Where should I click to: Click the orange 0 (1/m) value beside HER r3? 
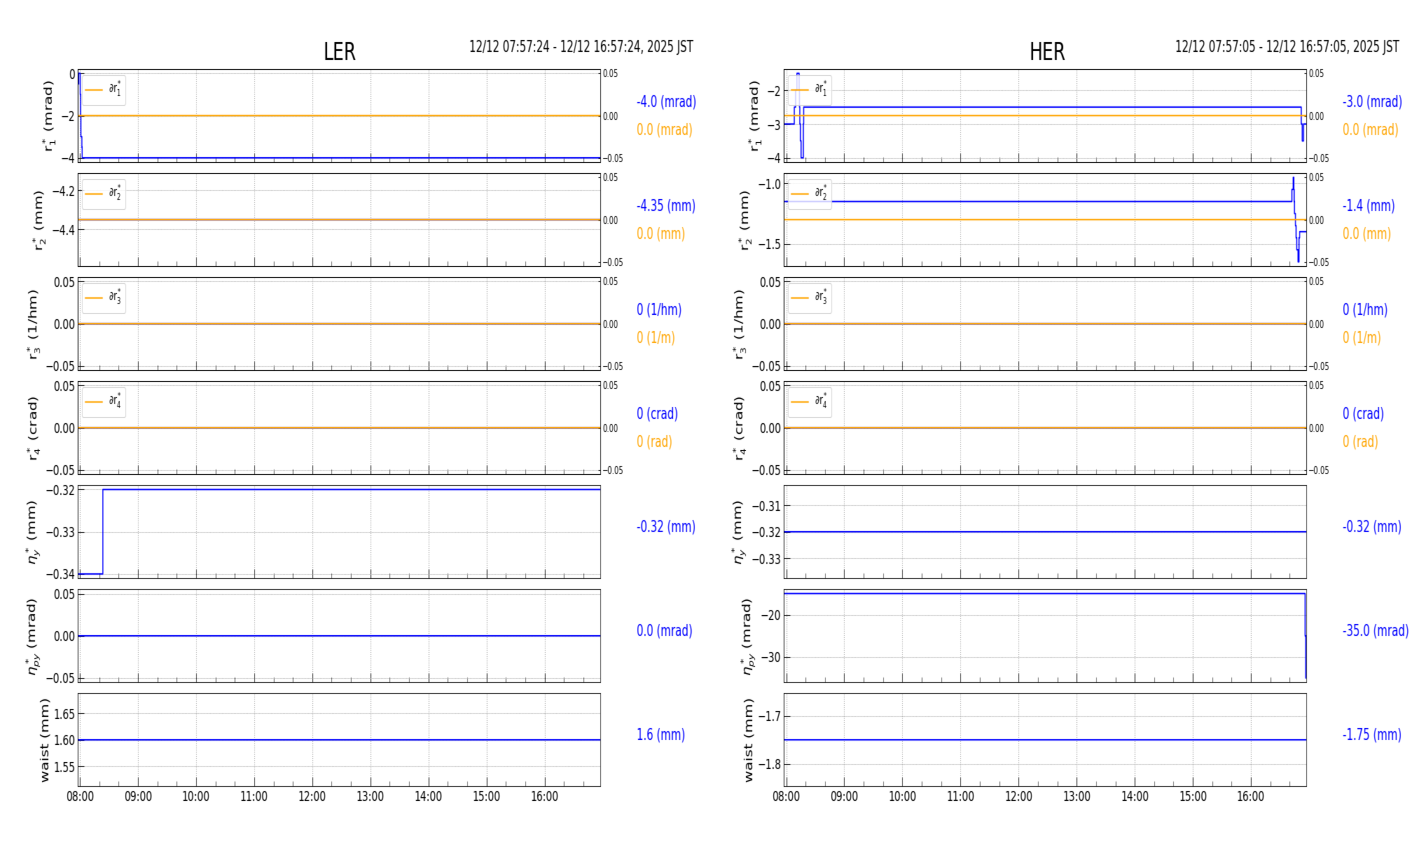[x=1362, y=338]
